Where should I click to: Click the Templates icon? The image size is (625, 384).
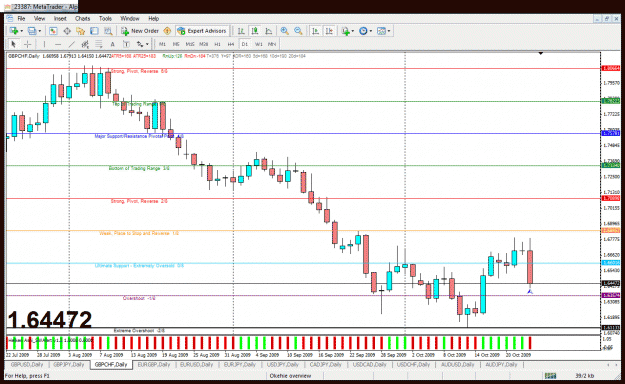tap(381, 31)
